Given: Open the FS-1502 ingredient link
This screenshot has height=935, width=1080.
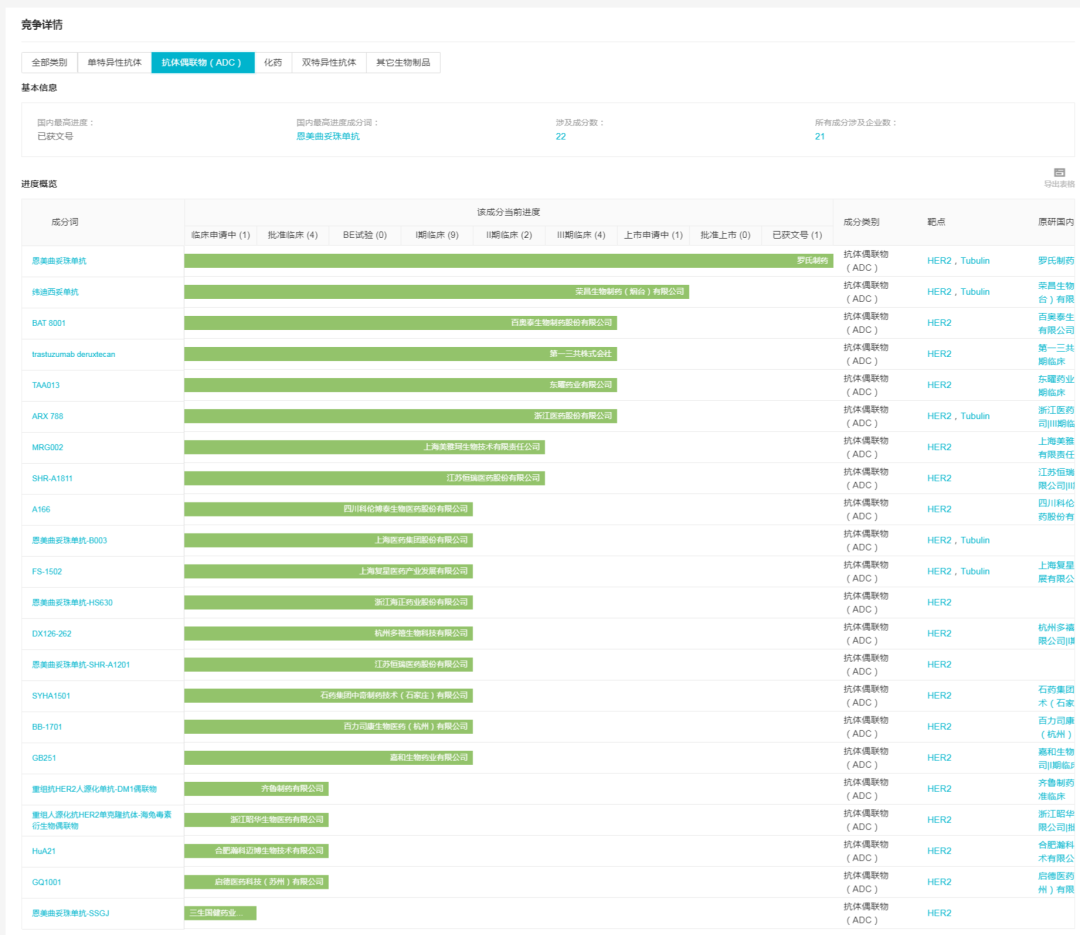Looking at the screenshot, I should (47, 571).
